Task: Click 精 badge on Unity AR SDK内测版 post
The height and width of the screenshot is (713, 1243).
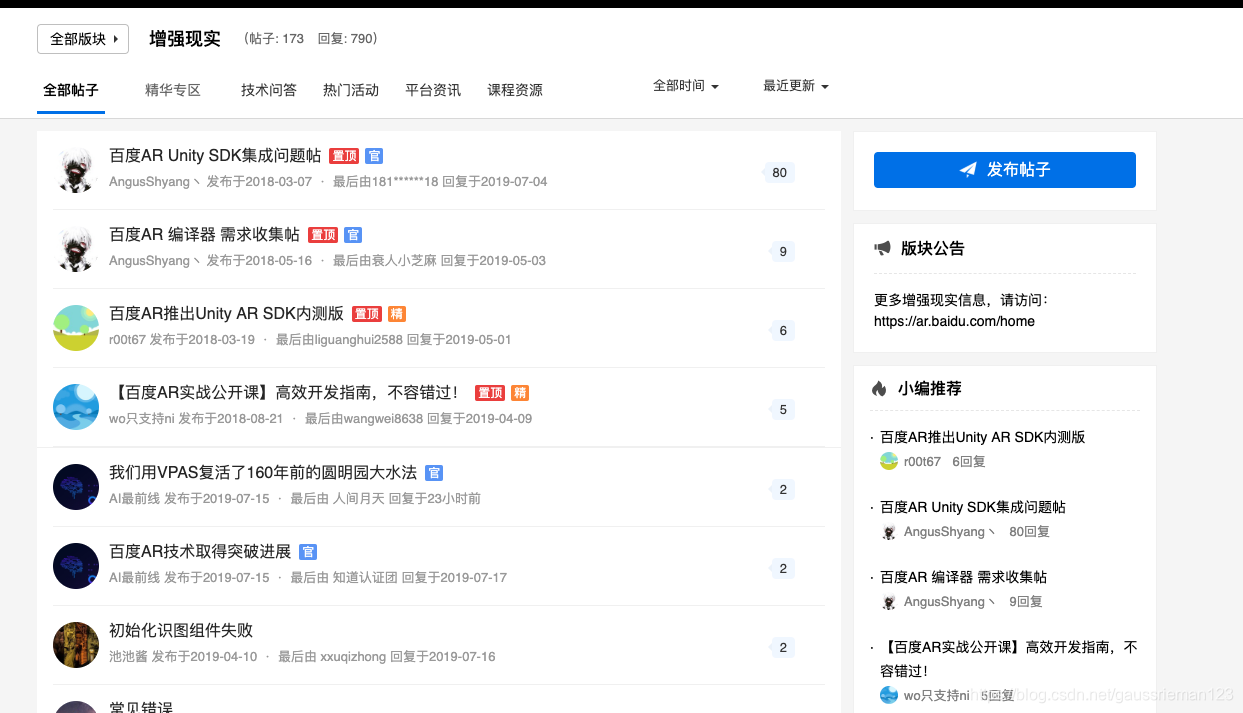Action: [396, 314]
